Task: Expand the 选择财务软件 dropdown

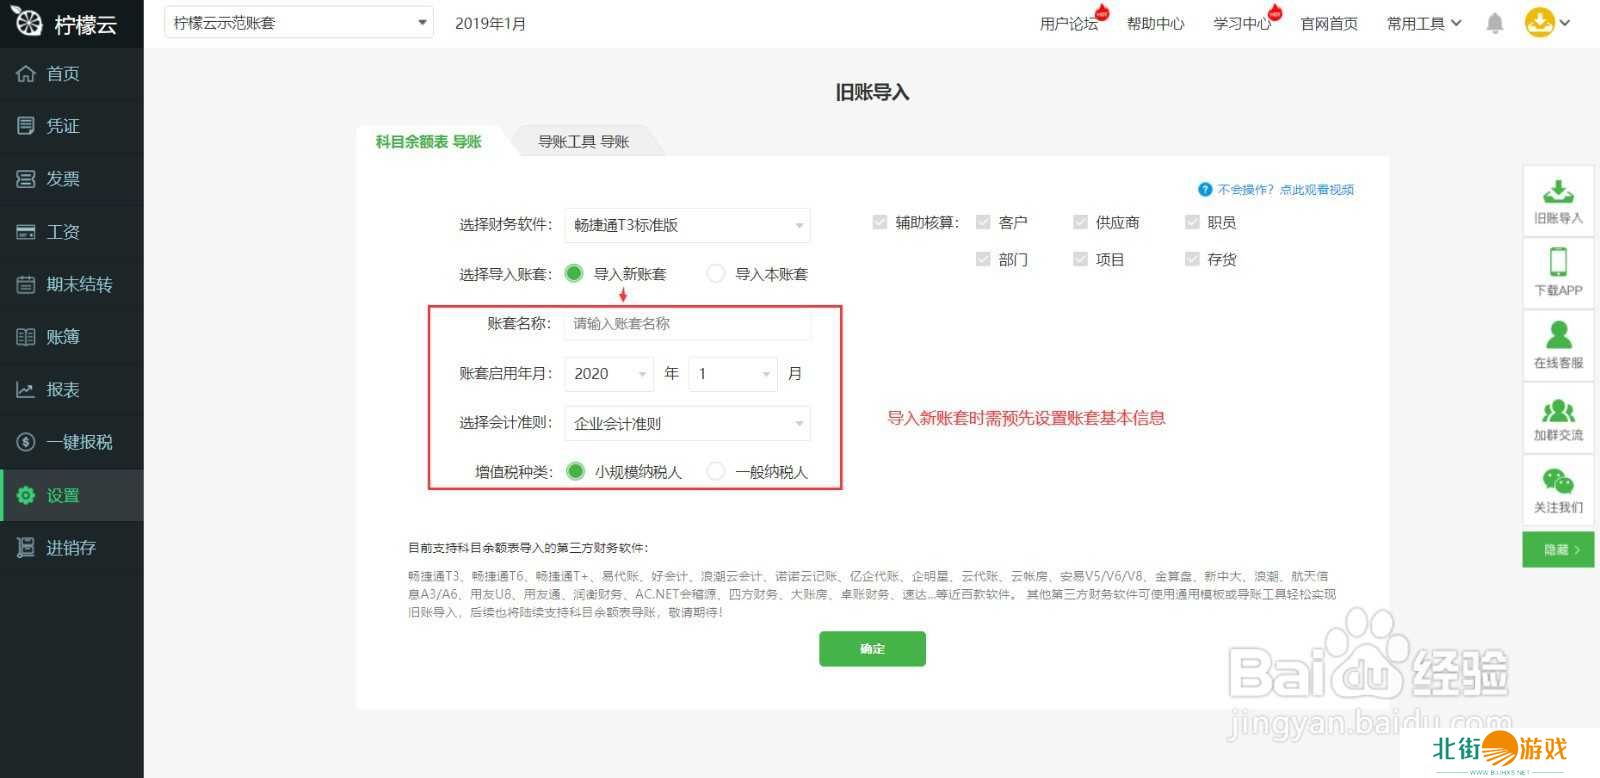Action: 687,225
